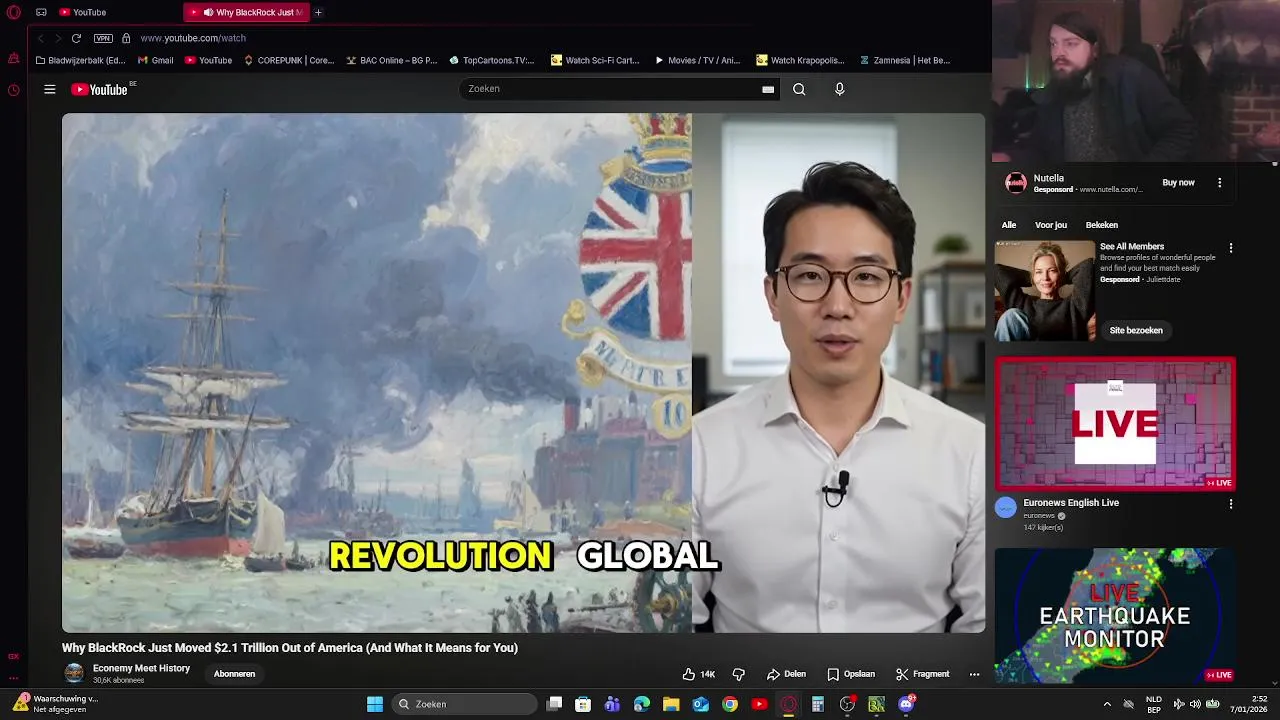The height and width of the screenshot is (720, 1280).
Task: Open the Gmail bookmark
Action: point(155,60)
